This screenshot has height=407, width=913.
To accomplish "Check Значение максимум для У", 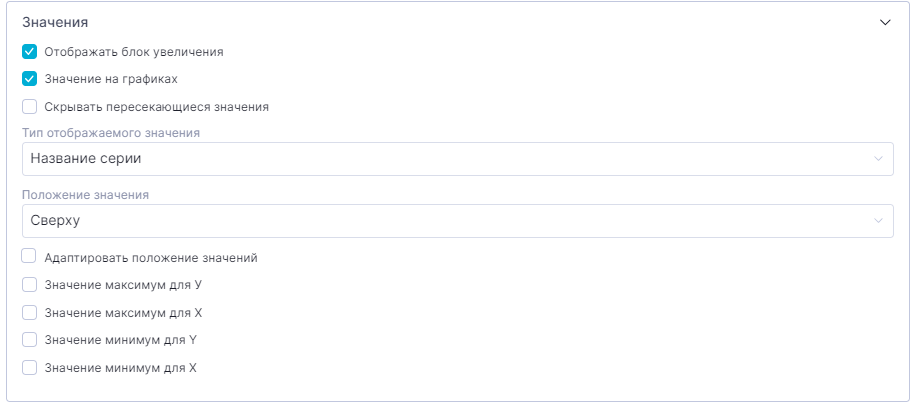I will 30,285.
